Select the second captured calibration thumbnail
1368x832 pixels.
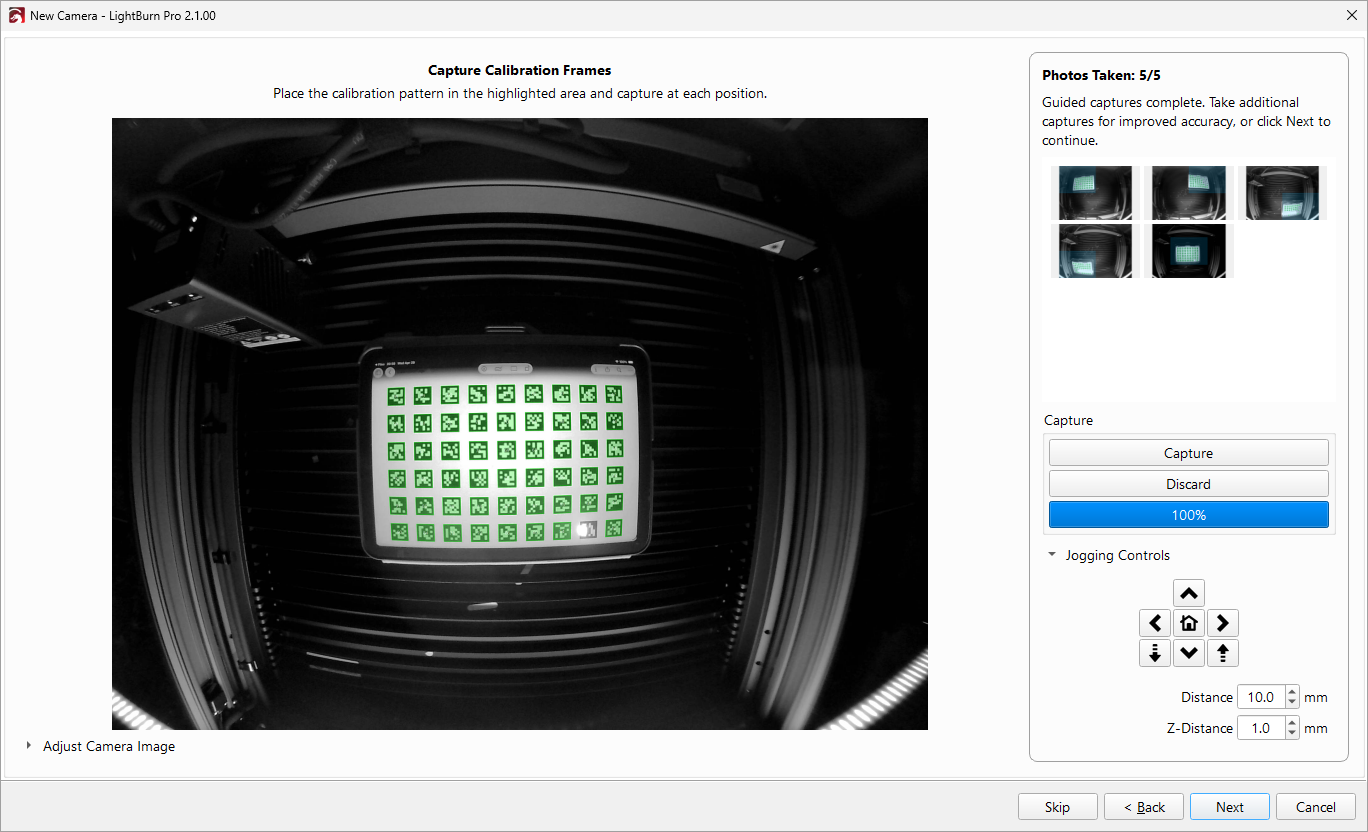coord(1189,193)
